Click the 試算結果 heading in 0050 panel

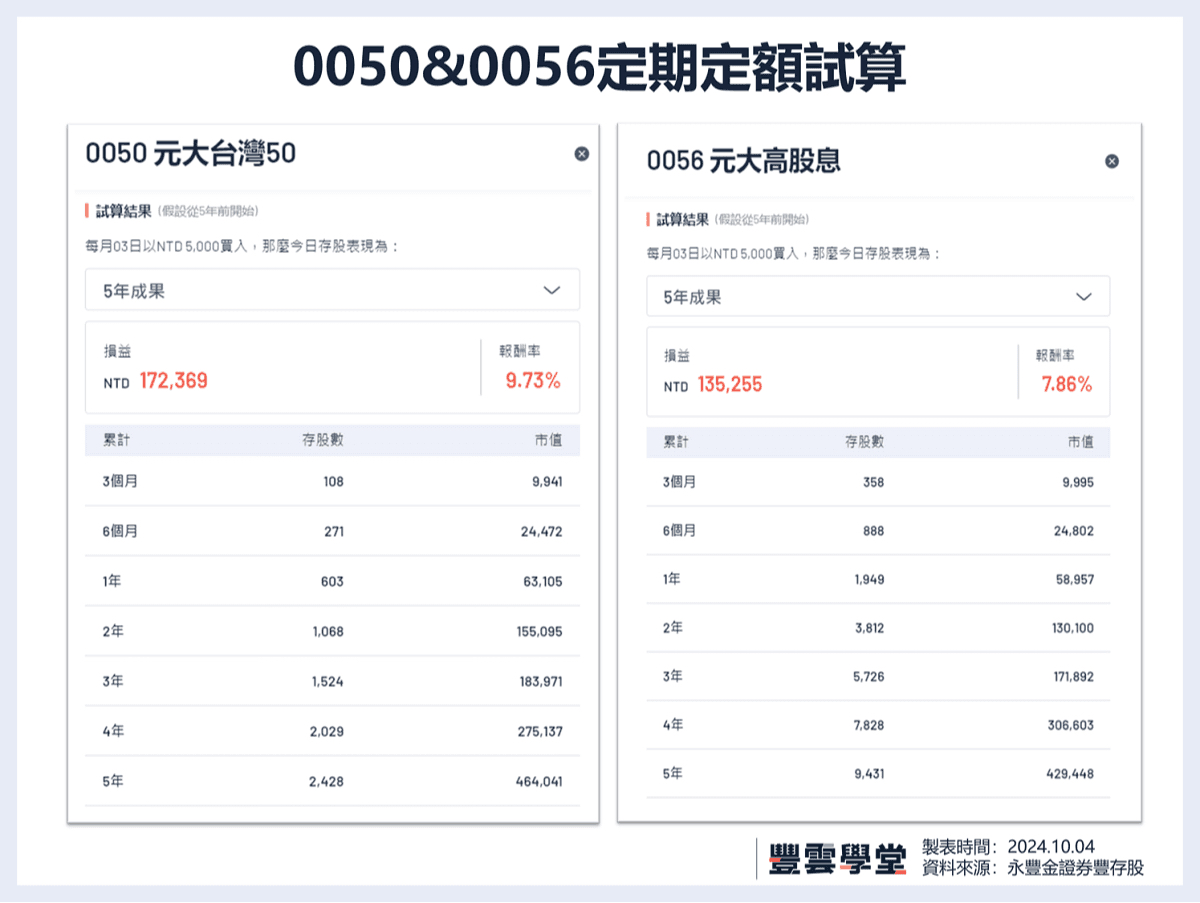[123, 211]
